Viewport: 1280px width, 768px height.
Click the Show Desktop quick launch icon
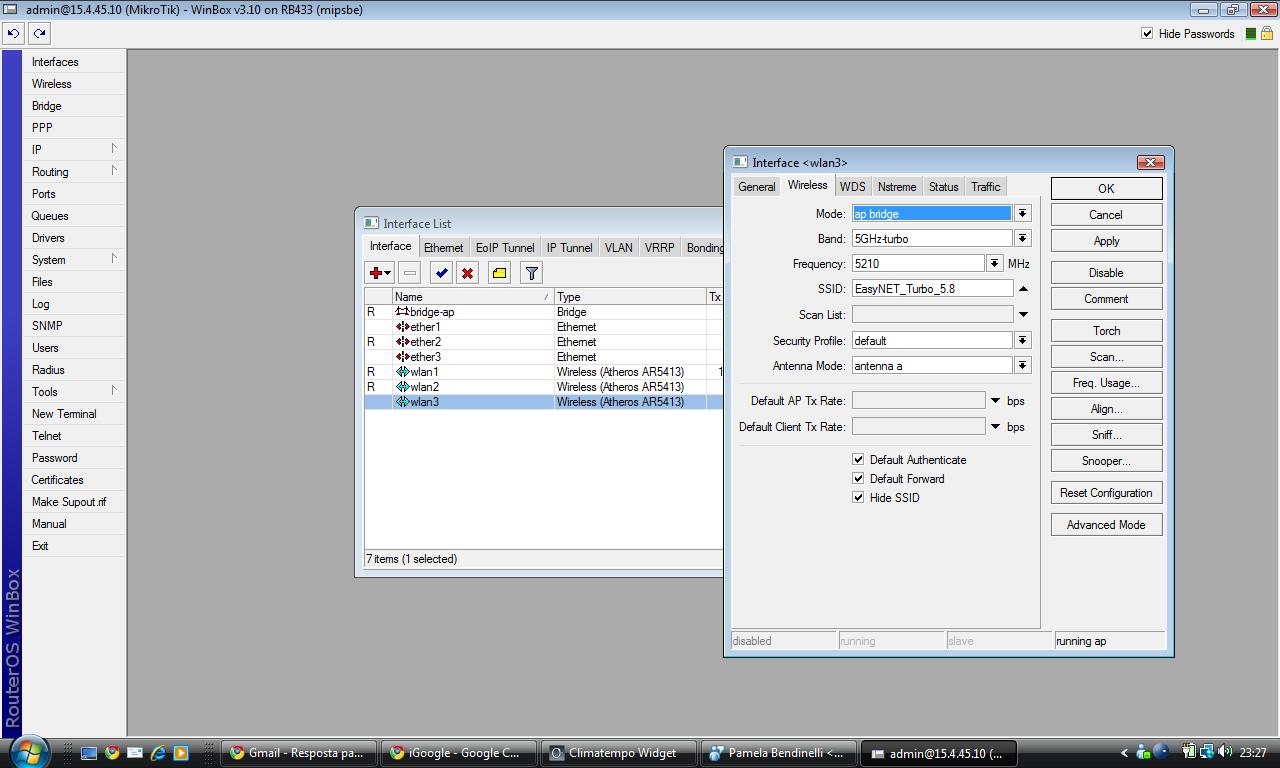89,753
